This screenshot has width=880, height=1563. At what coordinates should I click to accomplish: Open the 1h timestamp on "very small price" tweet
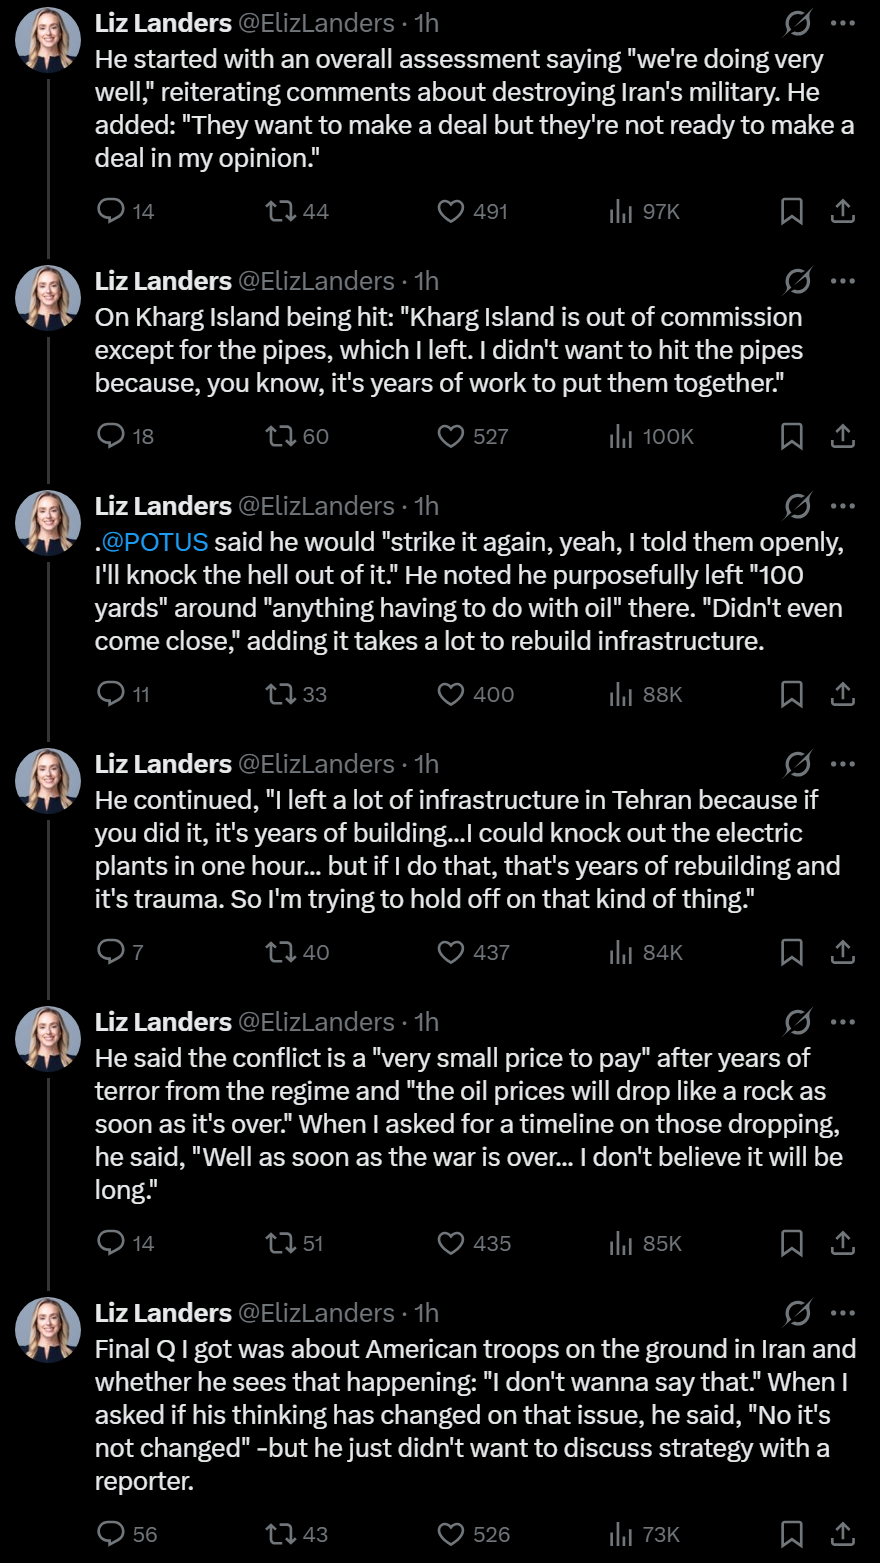click(427, 1022)
